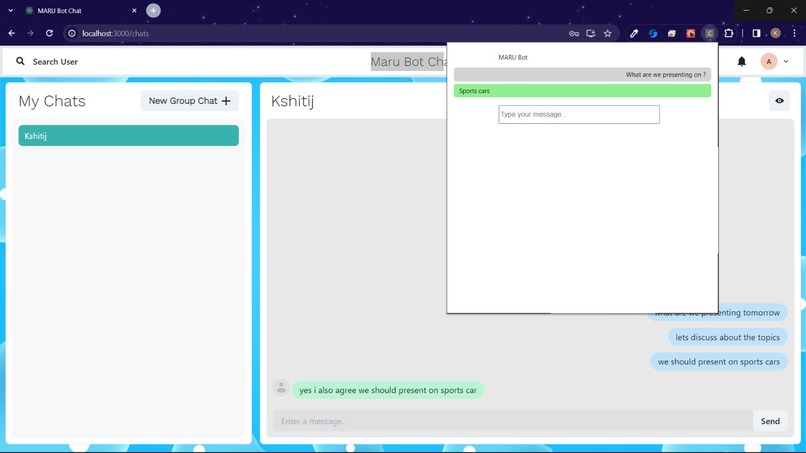The image size is (806, 453).
Task: Open the Extensions puzzle icon
Action: 728,33
